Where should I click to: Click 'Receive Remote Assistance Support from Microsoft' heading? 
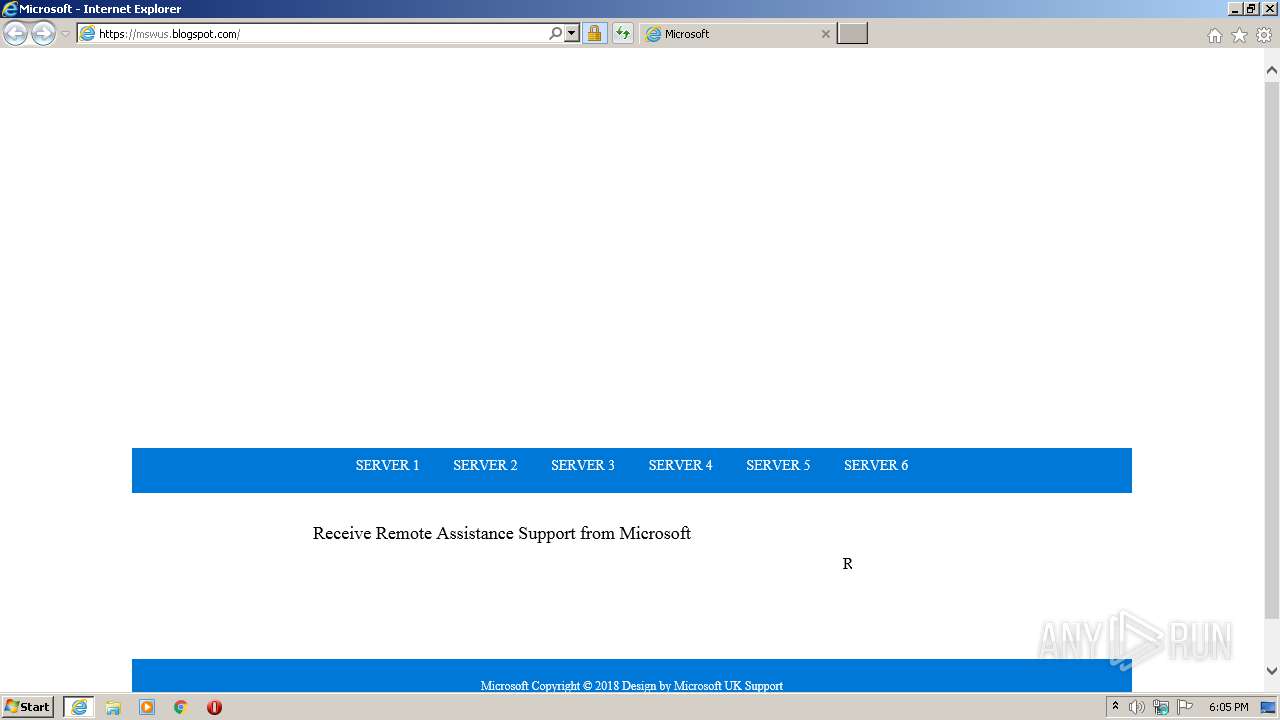[x=502, y=534]
